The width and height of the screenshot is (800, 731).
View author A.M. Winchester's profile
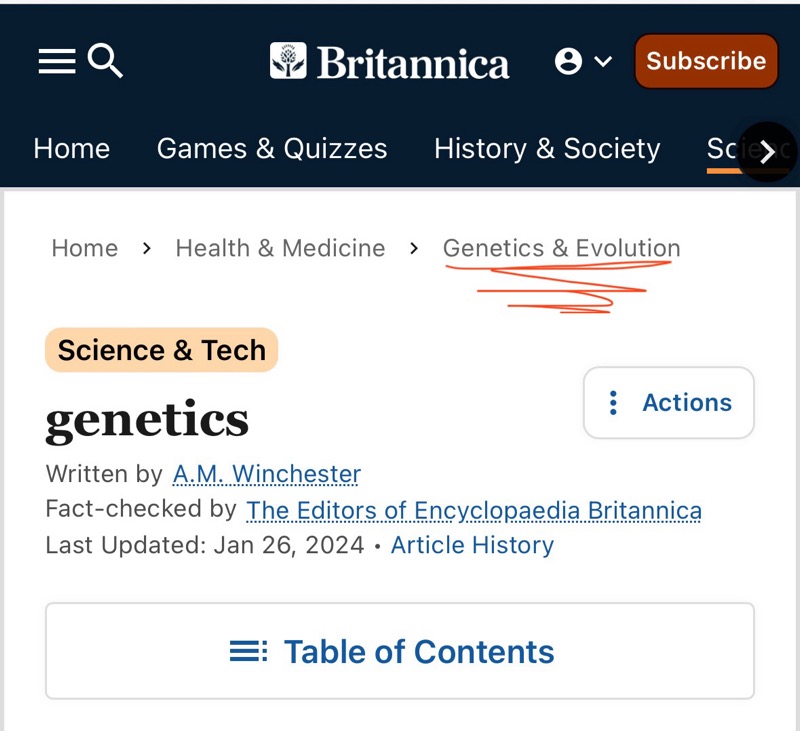(266, 473)
